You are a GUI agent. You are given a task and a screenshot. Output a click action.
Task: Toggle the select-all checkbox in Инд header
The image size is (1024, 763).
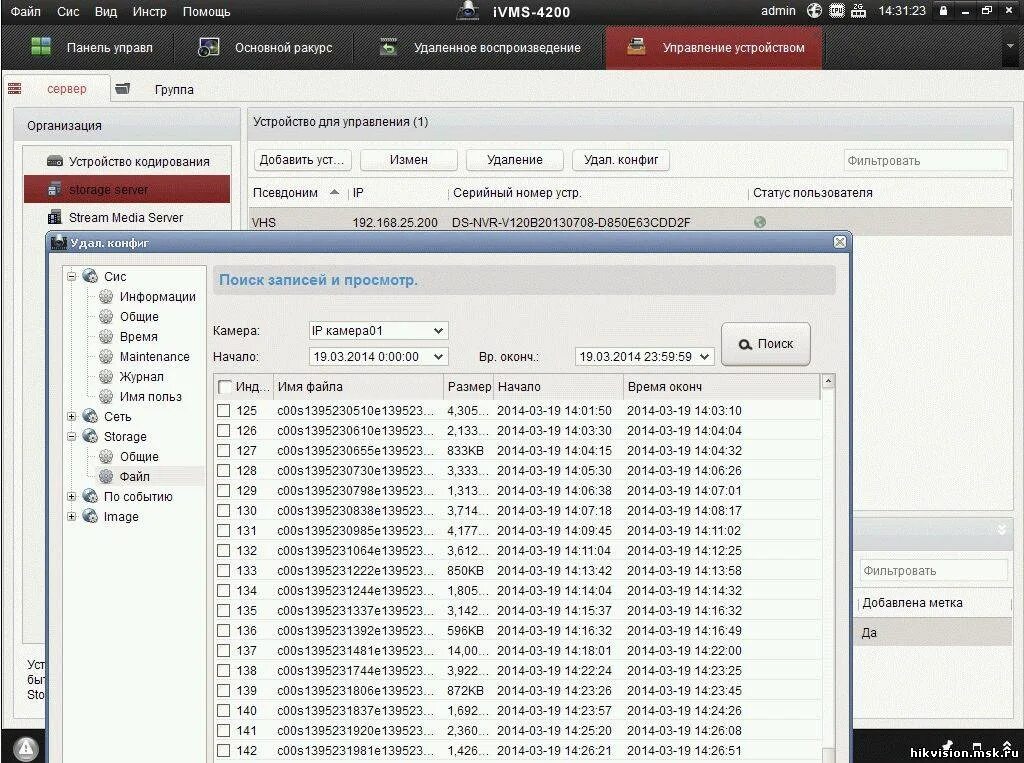[x=224, y=387]
